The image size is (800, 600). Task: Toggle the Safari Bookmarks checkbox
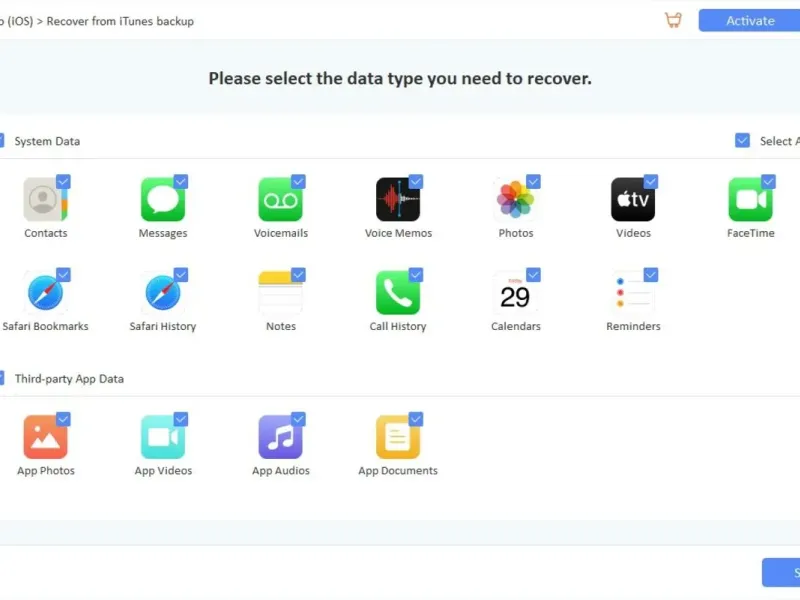coord(63,275)
